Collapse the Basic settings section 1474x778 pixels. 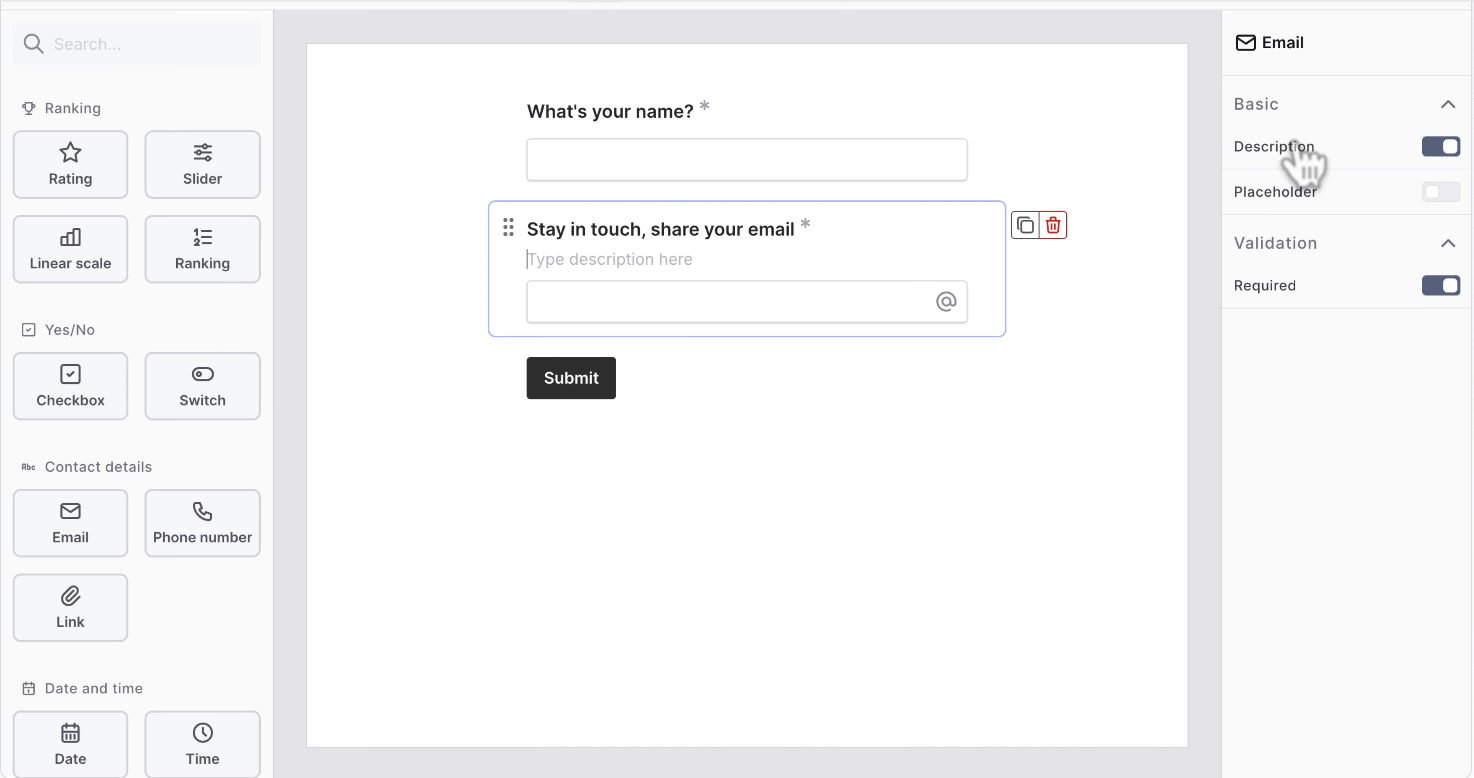coord(1447,104)
